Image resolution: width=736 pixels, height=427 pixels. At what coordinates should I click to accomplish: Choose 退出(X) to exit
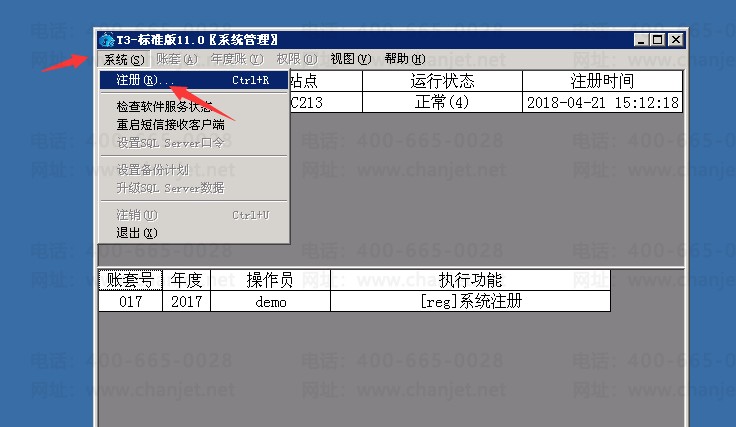click(x=194, y=233)
